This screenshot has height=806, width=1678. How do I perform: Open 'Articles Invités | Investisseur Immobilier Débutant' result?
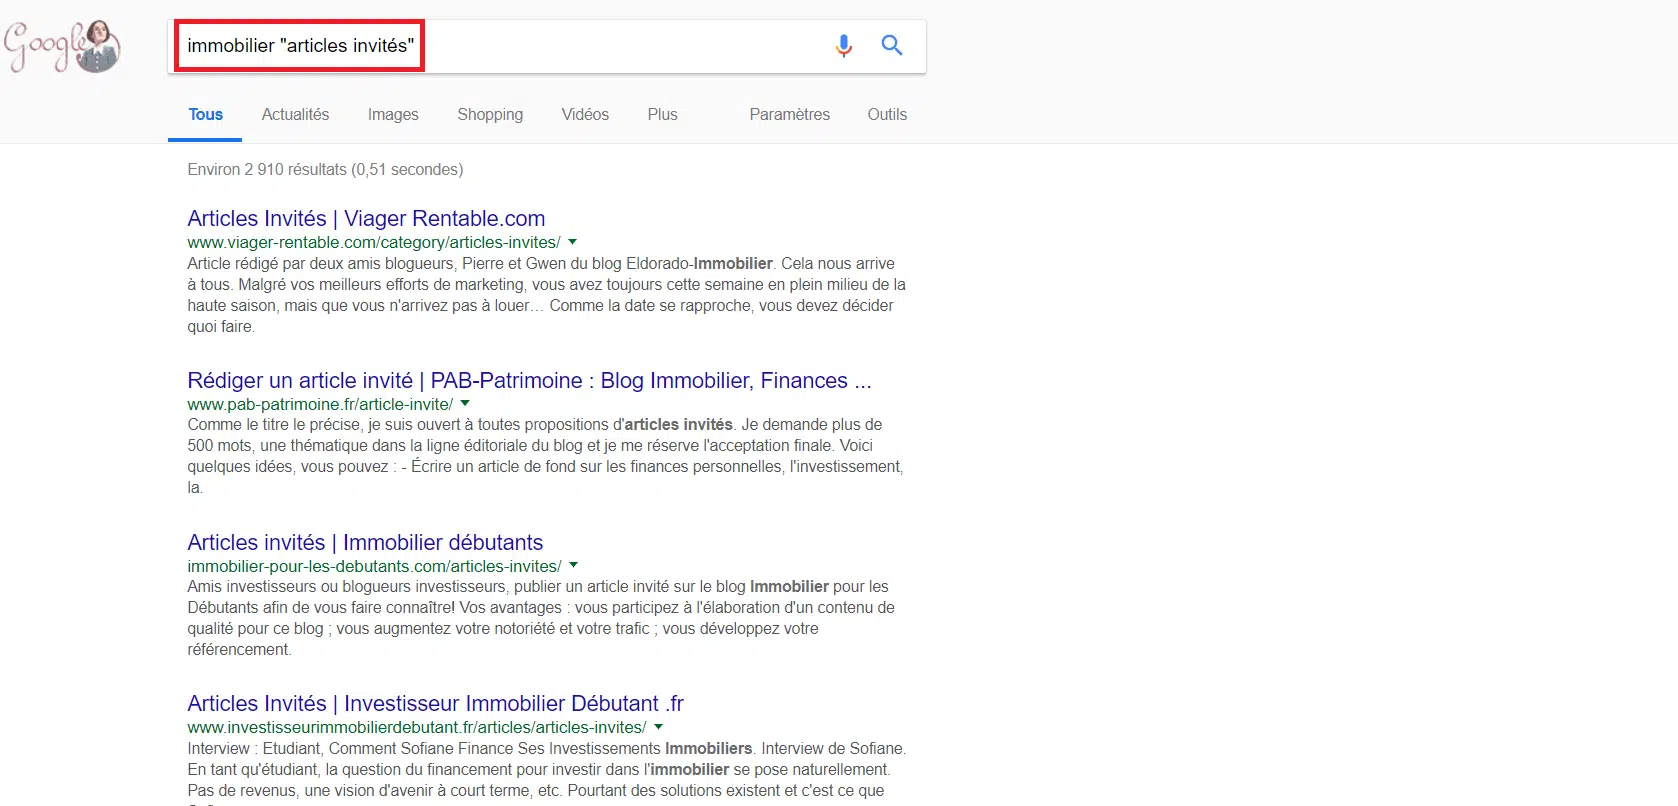click(x=435, y=704)
